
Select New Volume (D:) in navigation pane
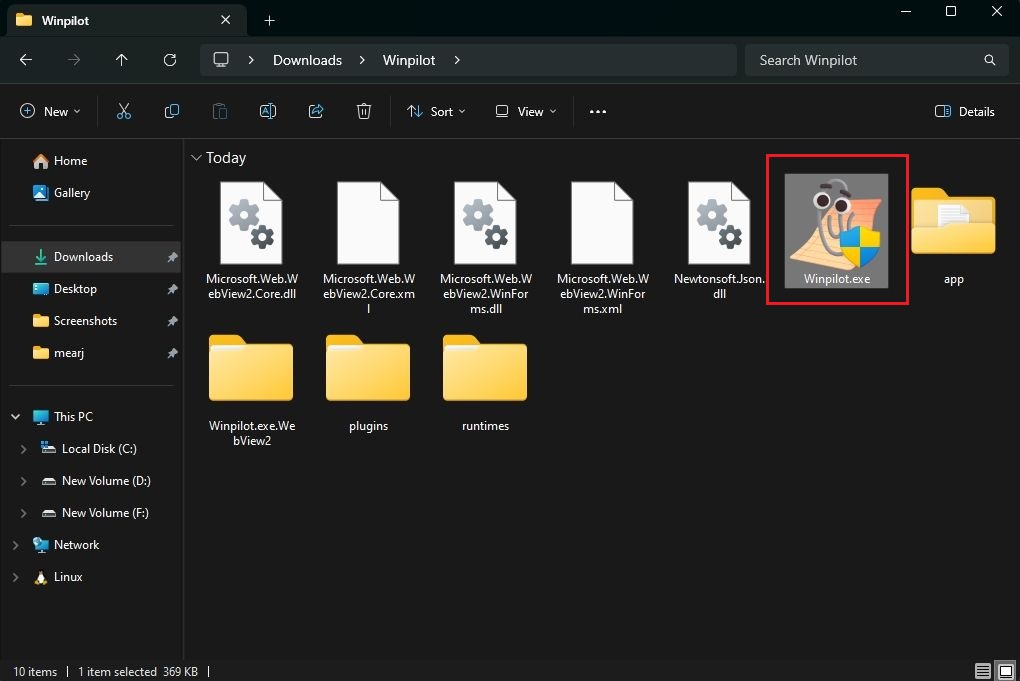[106, 481]
